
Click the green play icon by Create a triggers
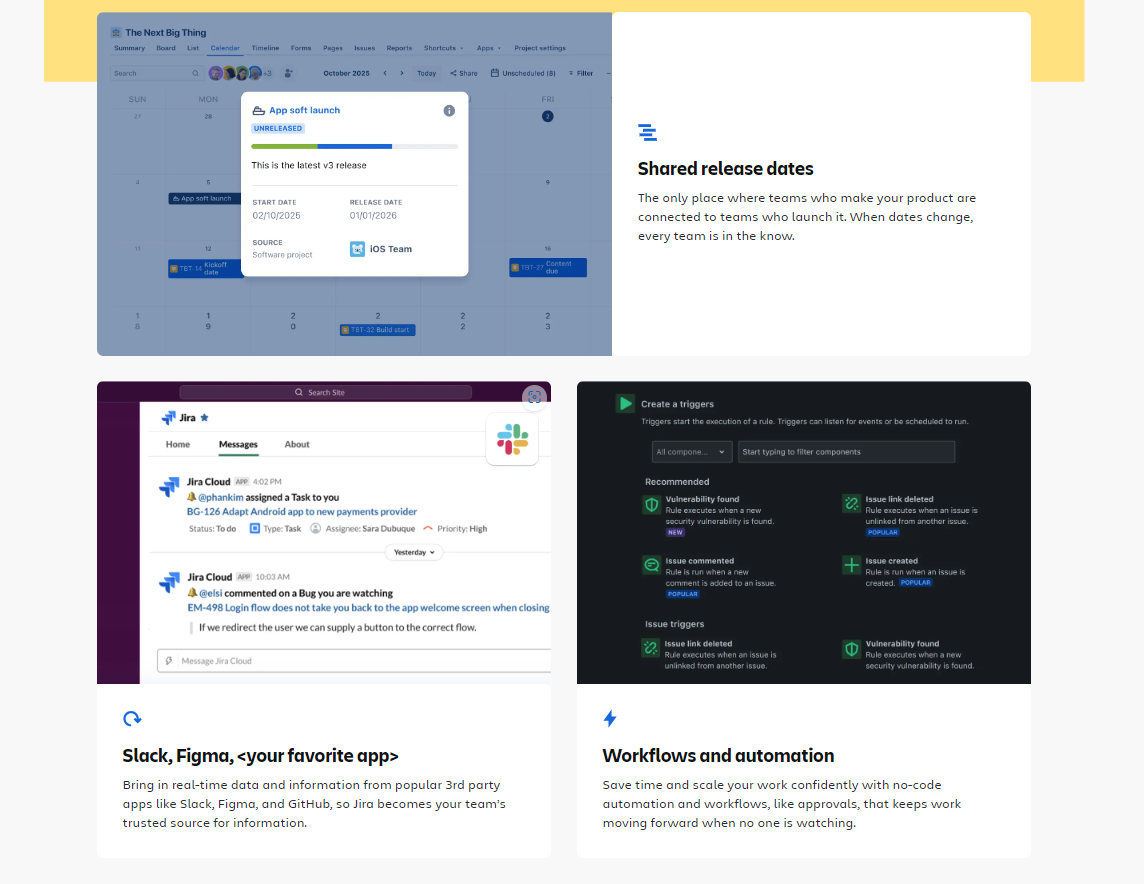point(625,403)
